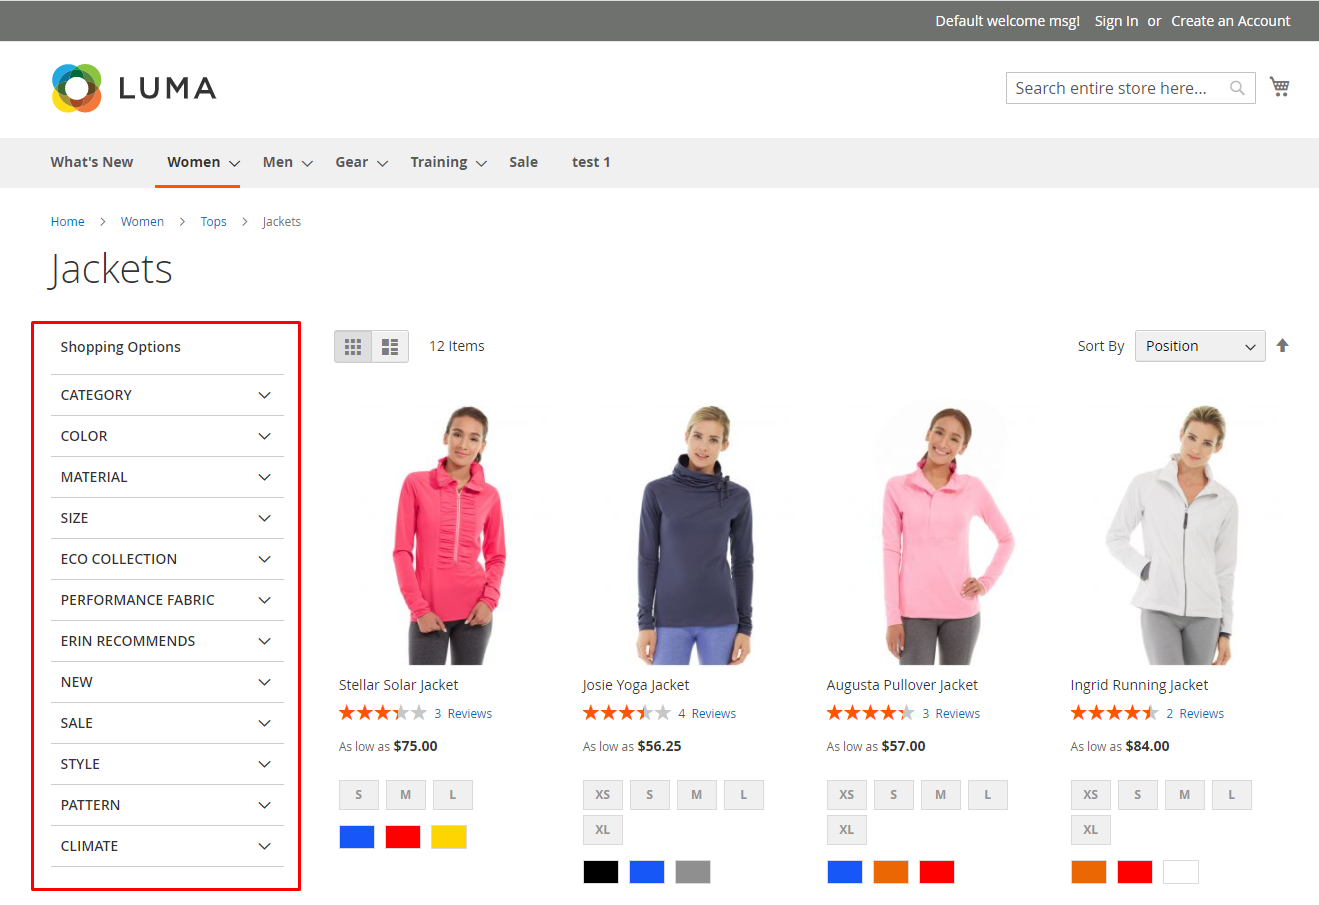Open the Gear menu
The width and height of the screenshot is (1319, 905).
click(360, 162)
